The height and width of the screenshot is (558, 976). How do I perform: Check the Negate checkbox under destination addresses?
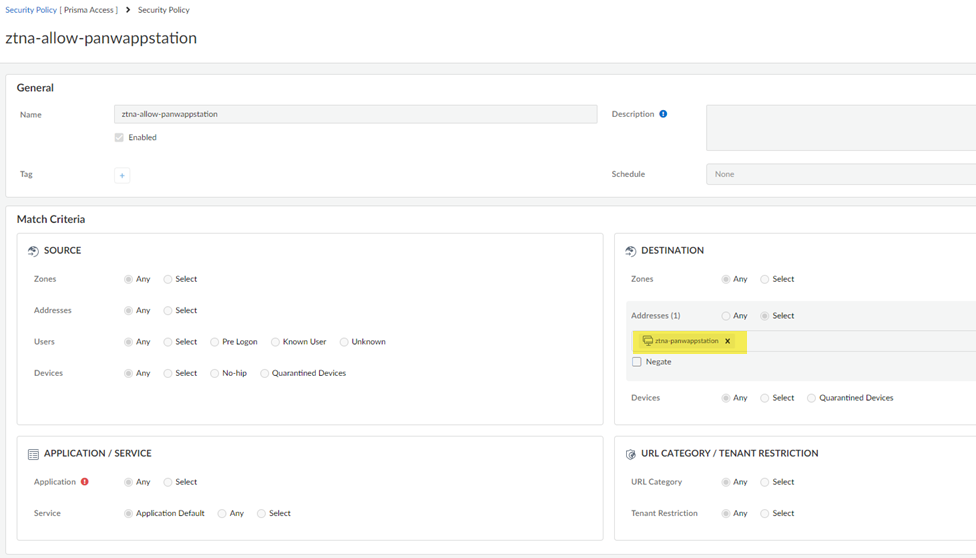click(636, 362)
